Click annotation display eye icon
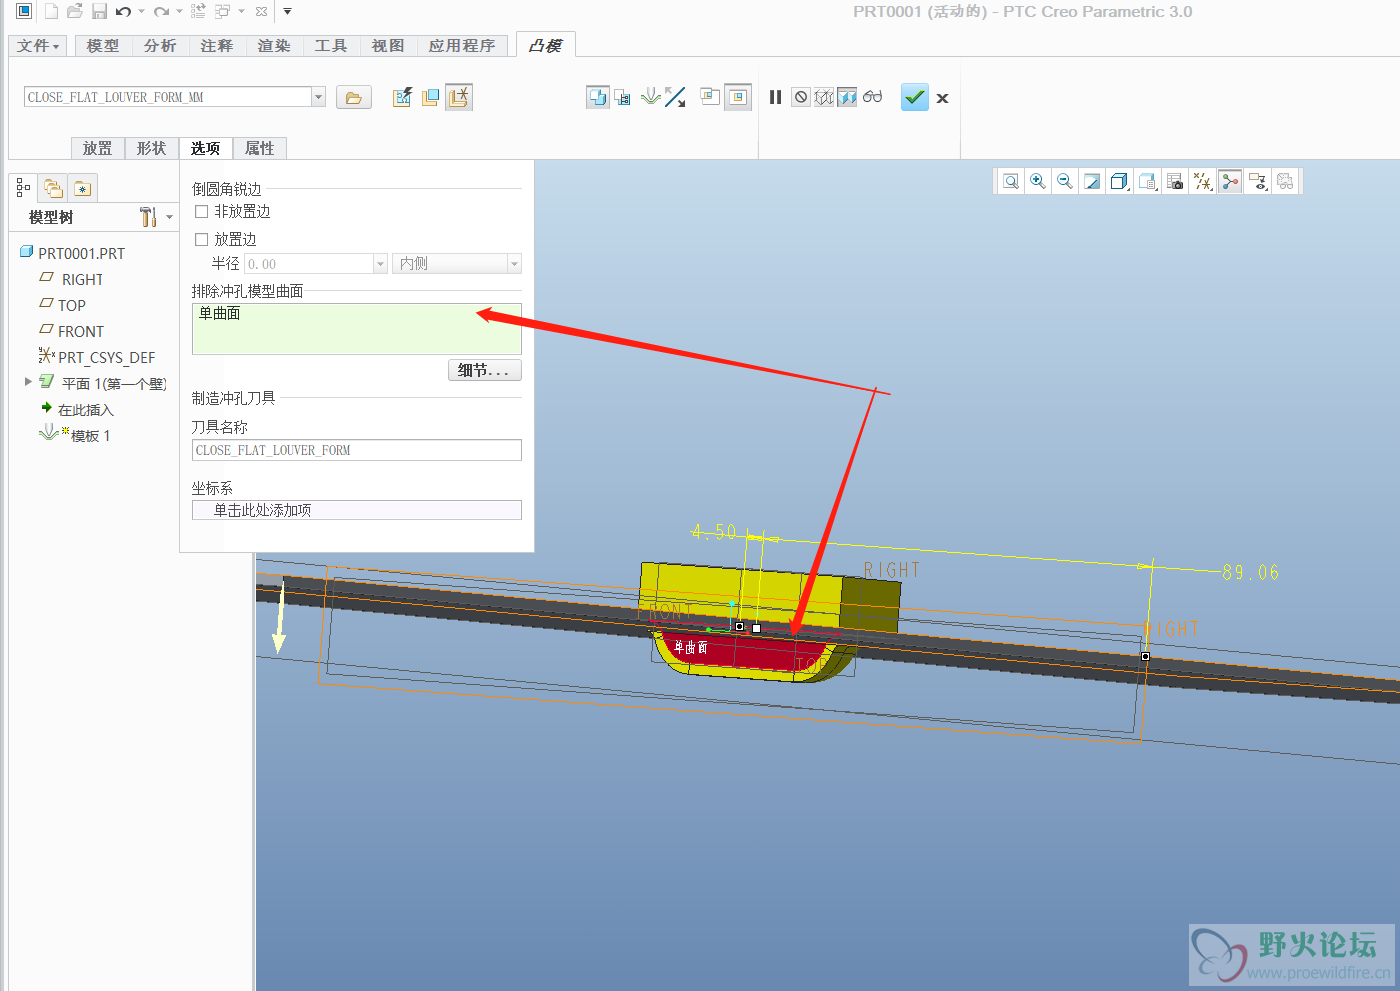This screenshot has height=991, width=1400. 1258,181
